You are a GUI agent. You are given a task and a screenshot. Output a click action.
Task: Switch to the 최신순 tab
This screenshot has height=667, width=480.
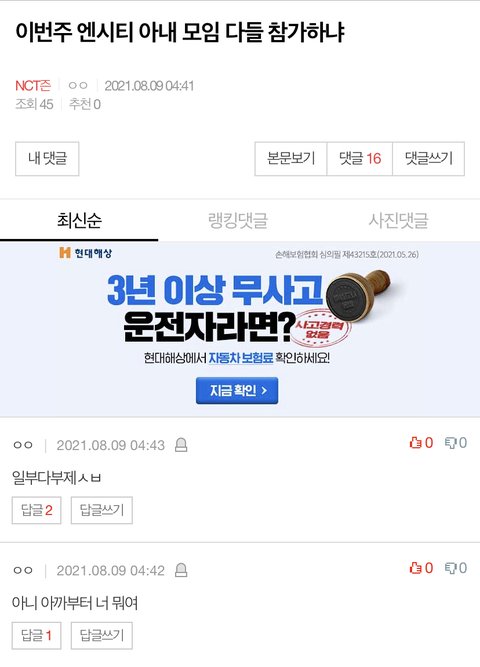coord(79,220)
